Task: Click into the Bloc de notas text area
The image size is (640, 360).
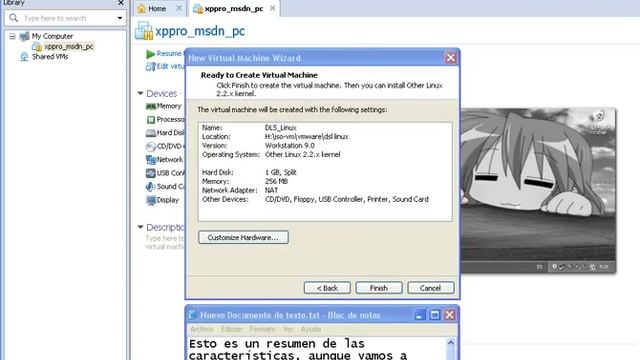Action: (317, 349)
